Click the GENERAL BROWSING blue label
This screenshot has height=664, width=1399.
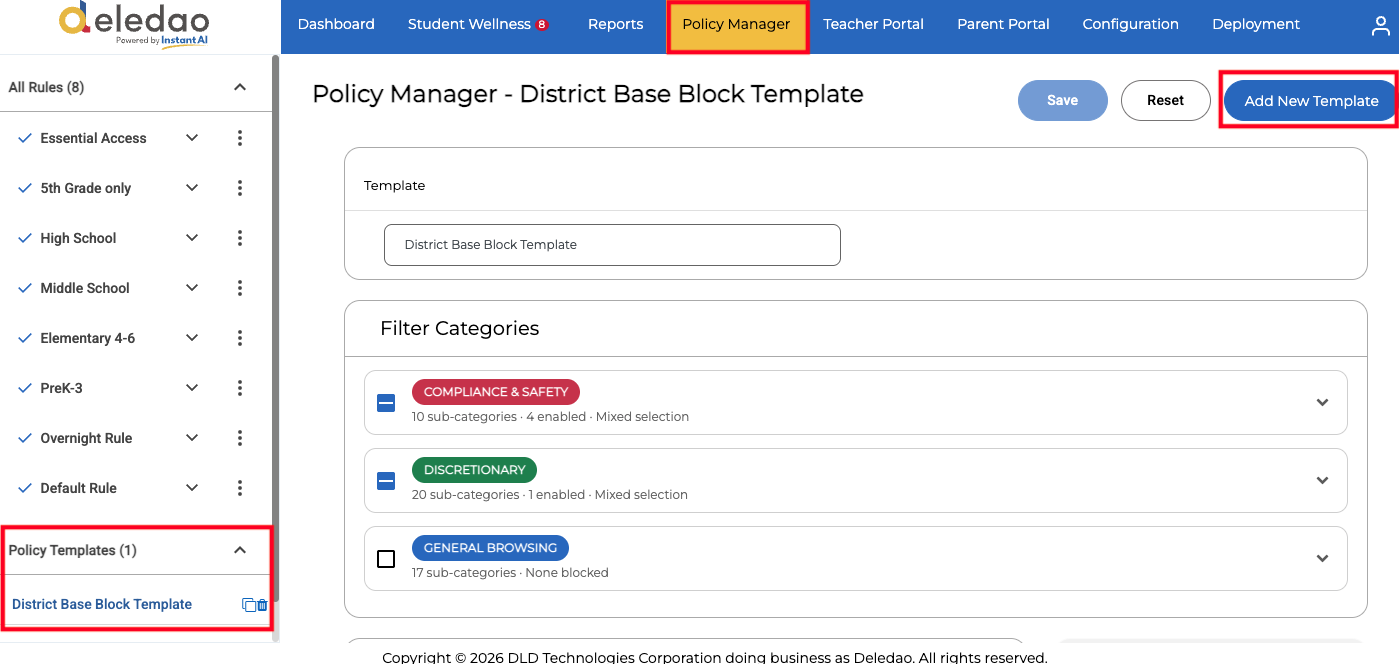tap(490, 548)
